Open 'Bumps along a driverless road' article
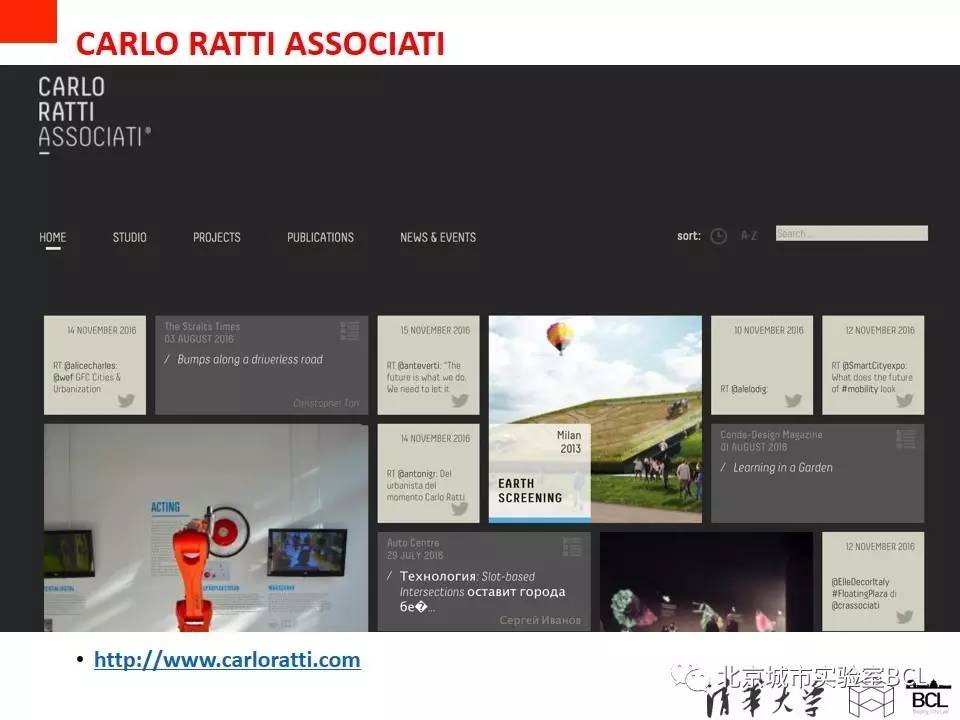Screen dimensions: 960x720 (x=250, y=359)
